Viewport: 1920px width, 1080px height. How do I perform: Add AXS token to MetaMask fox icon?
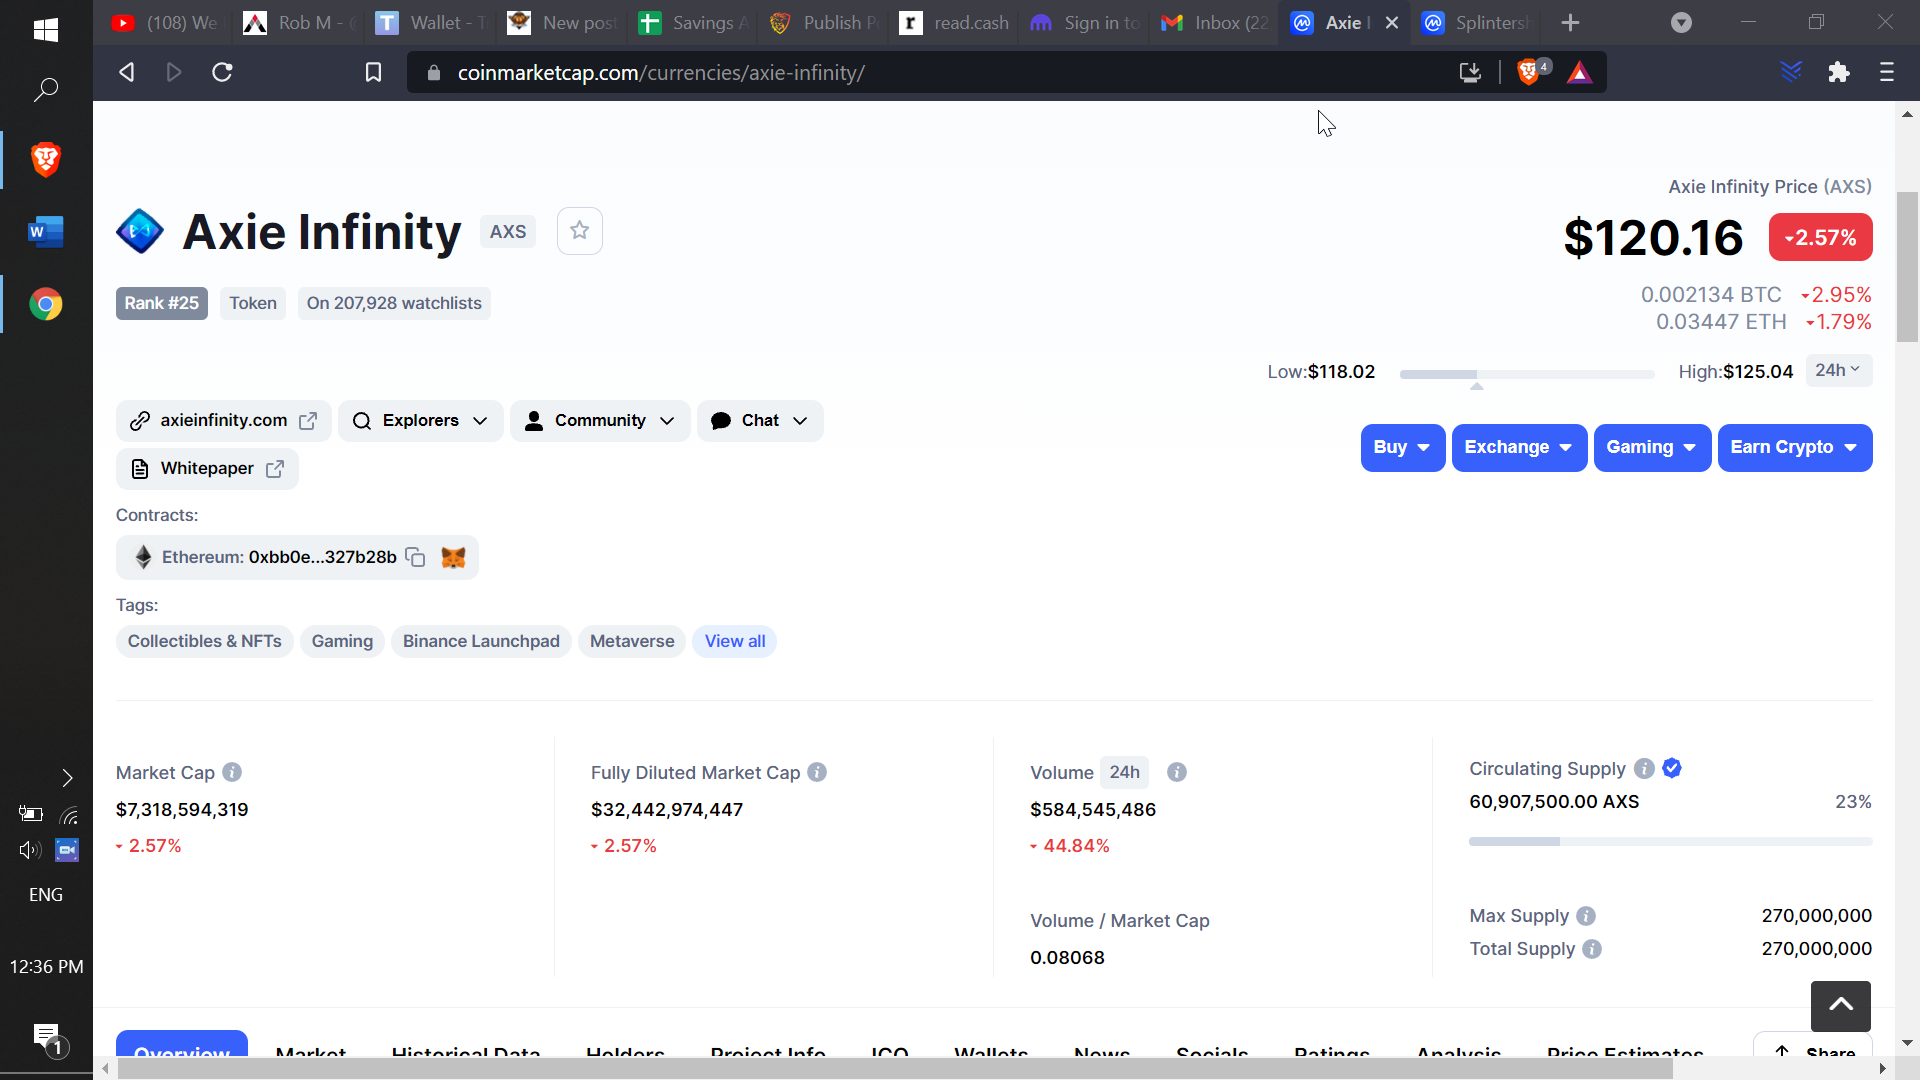(453, 557)
